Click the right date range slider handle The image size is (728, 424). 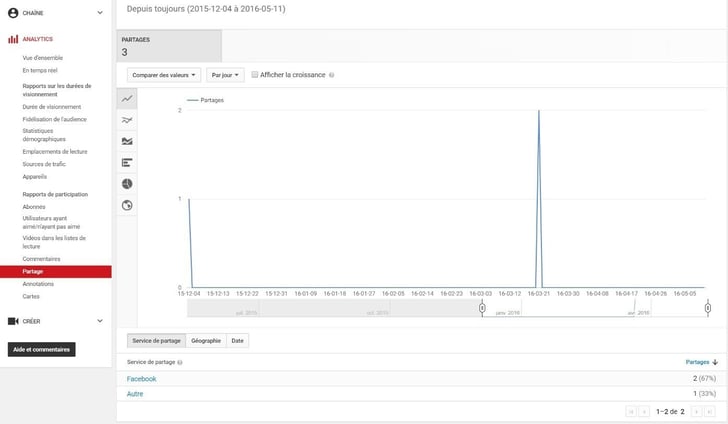[x=708, y=308]
